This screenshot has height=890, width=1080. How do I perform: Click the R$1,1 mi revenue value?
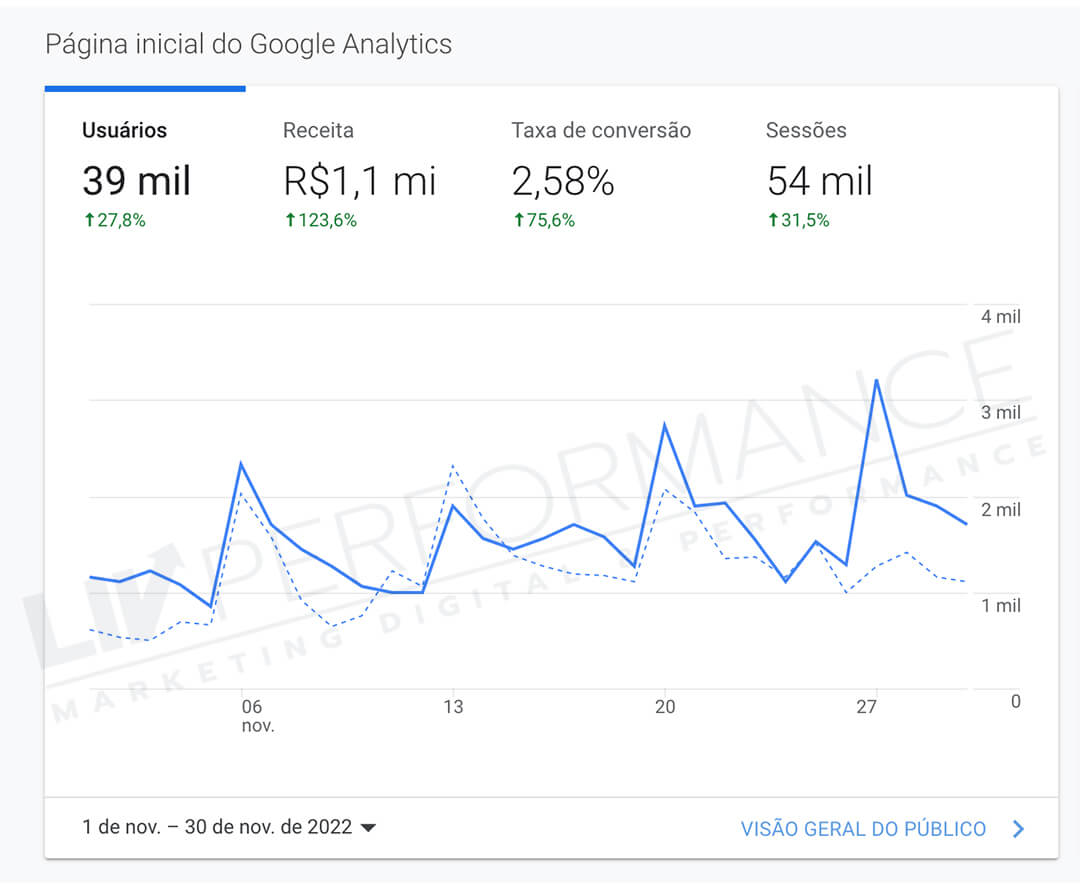point(360,182)
